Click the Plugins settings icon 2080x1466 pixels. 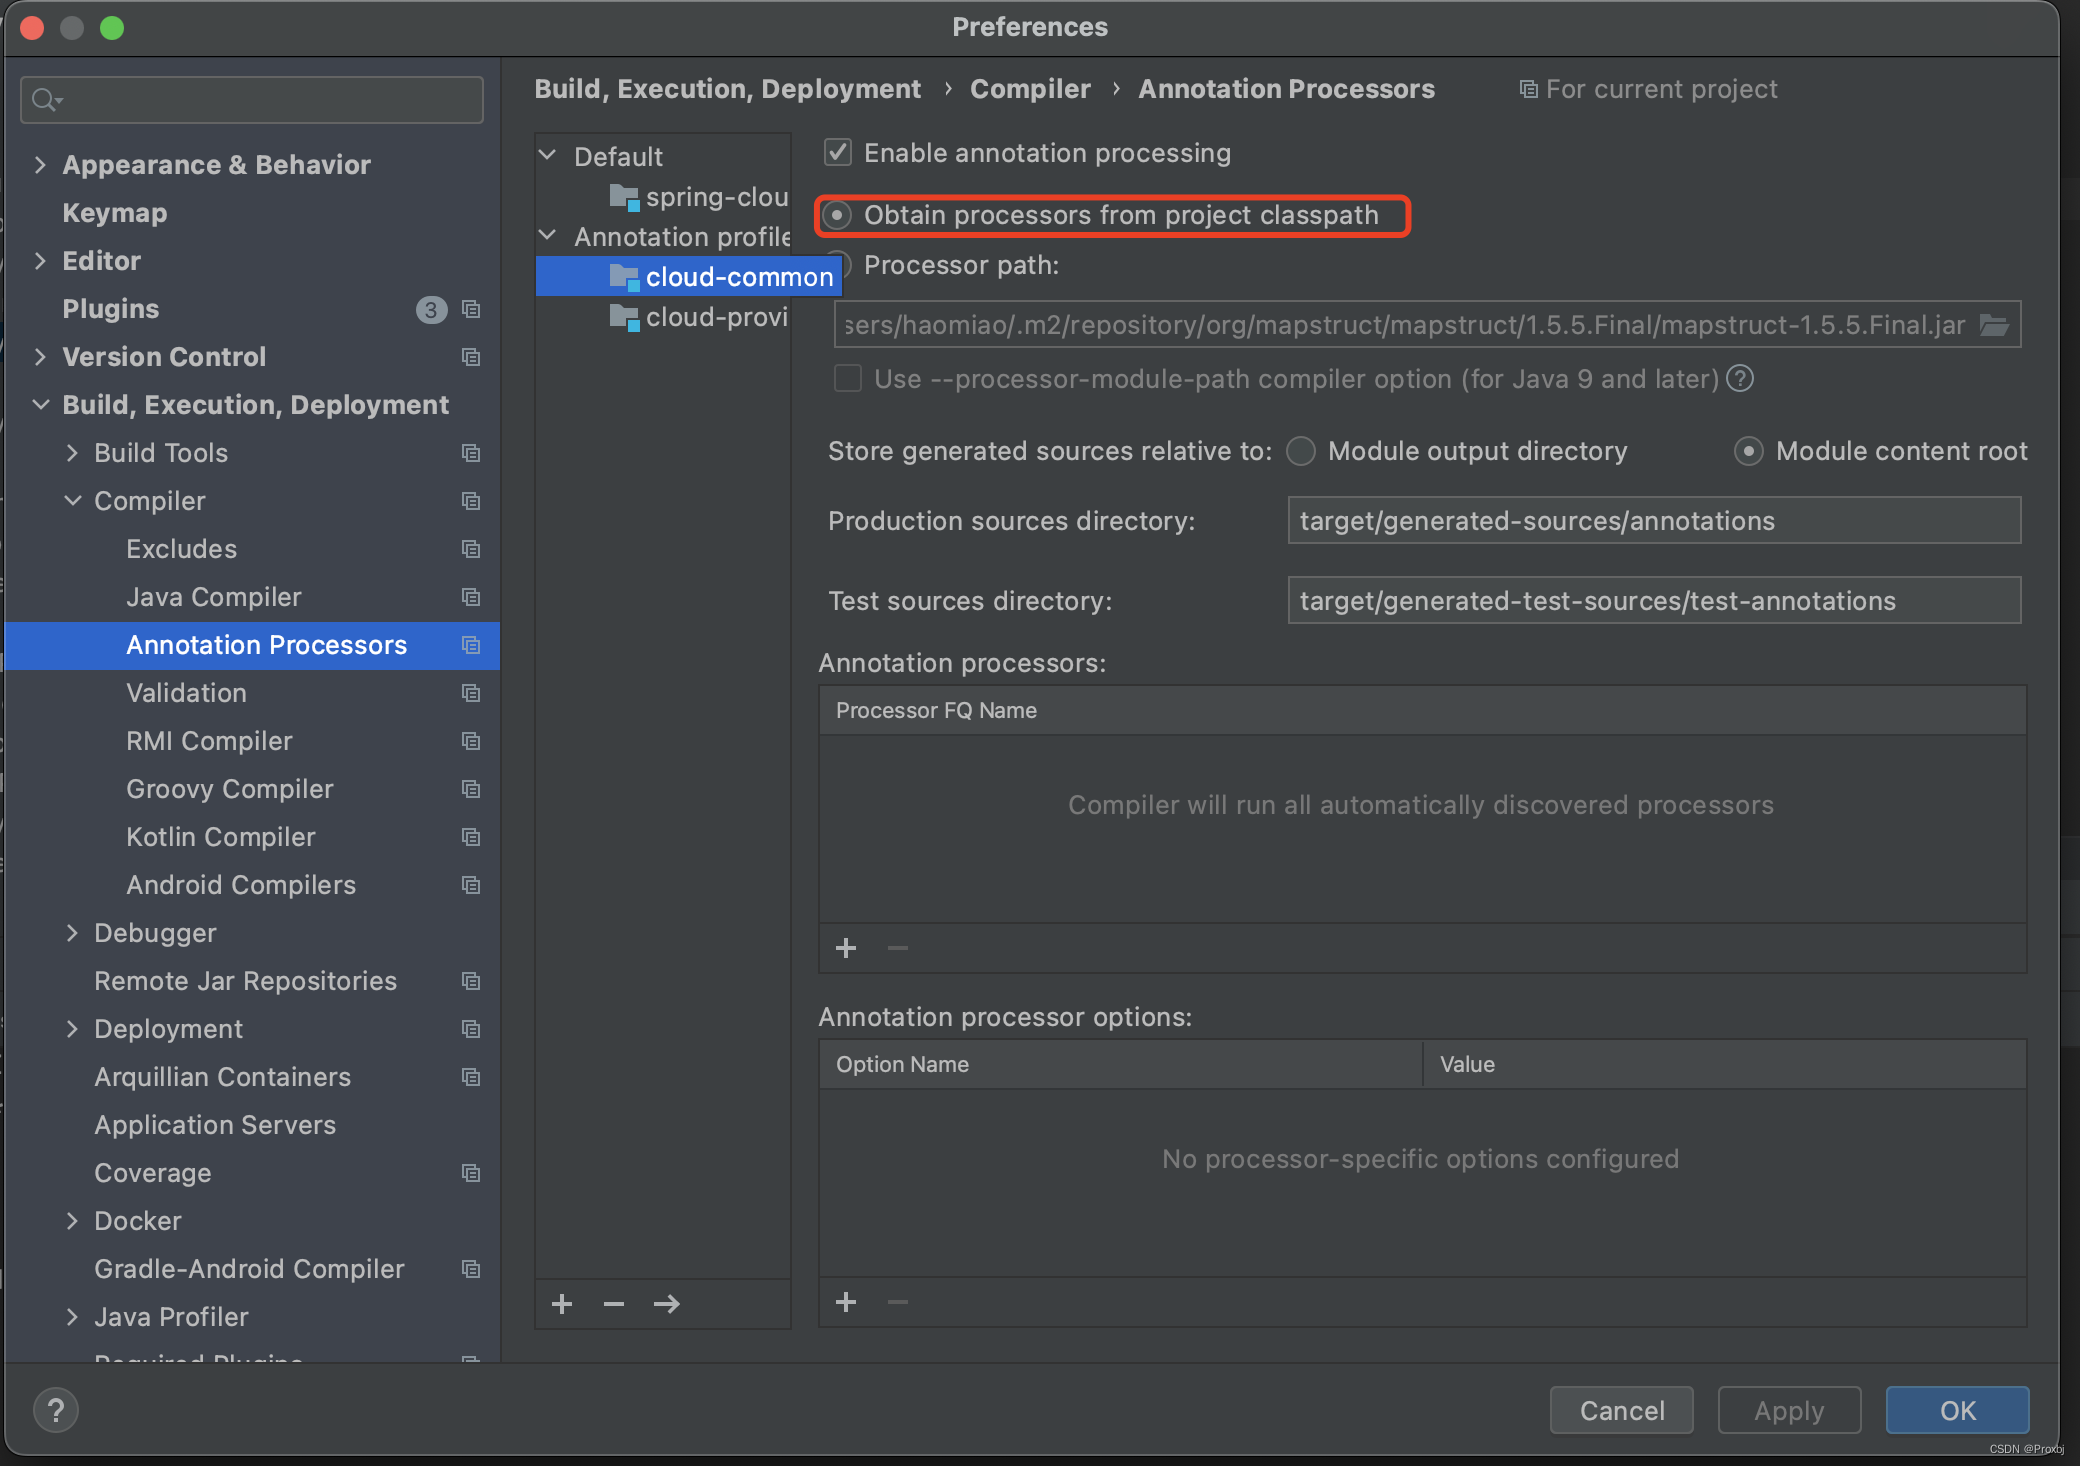(471, 309)
